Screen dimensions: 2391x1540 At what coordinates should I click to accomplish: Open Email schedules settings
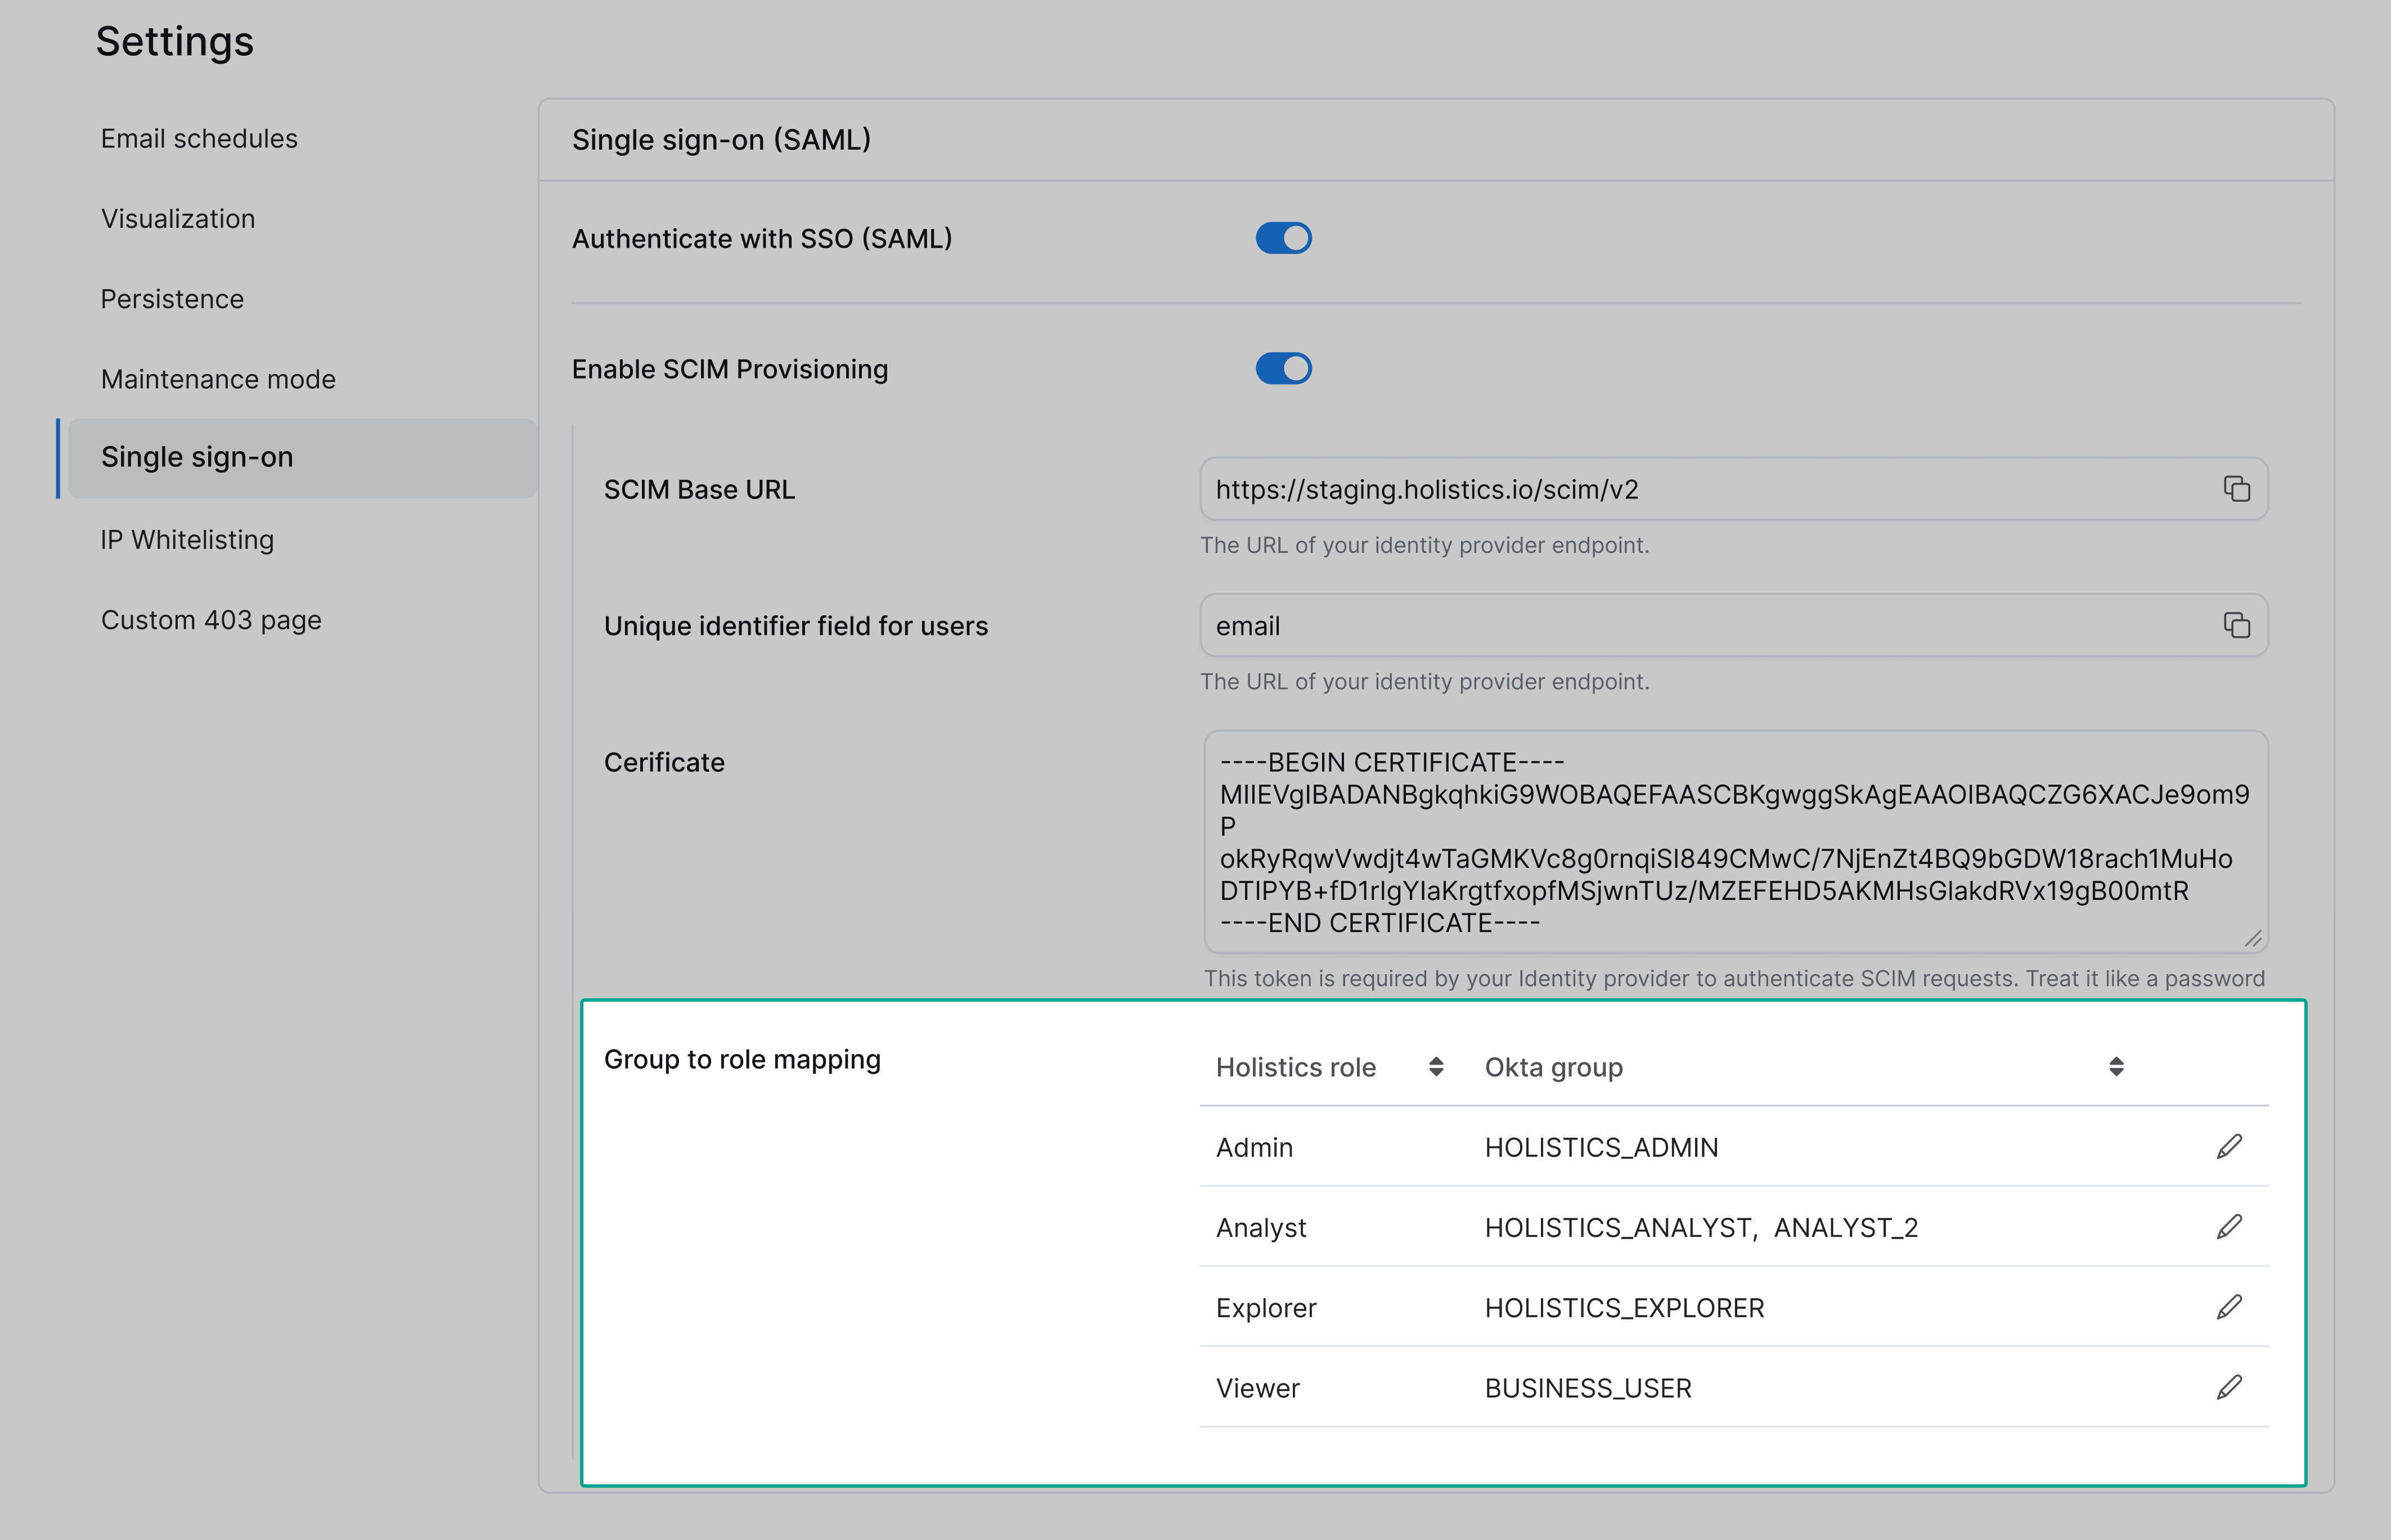198,139
